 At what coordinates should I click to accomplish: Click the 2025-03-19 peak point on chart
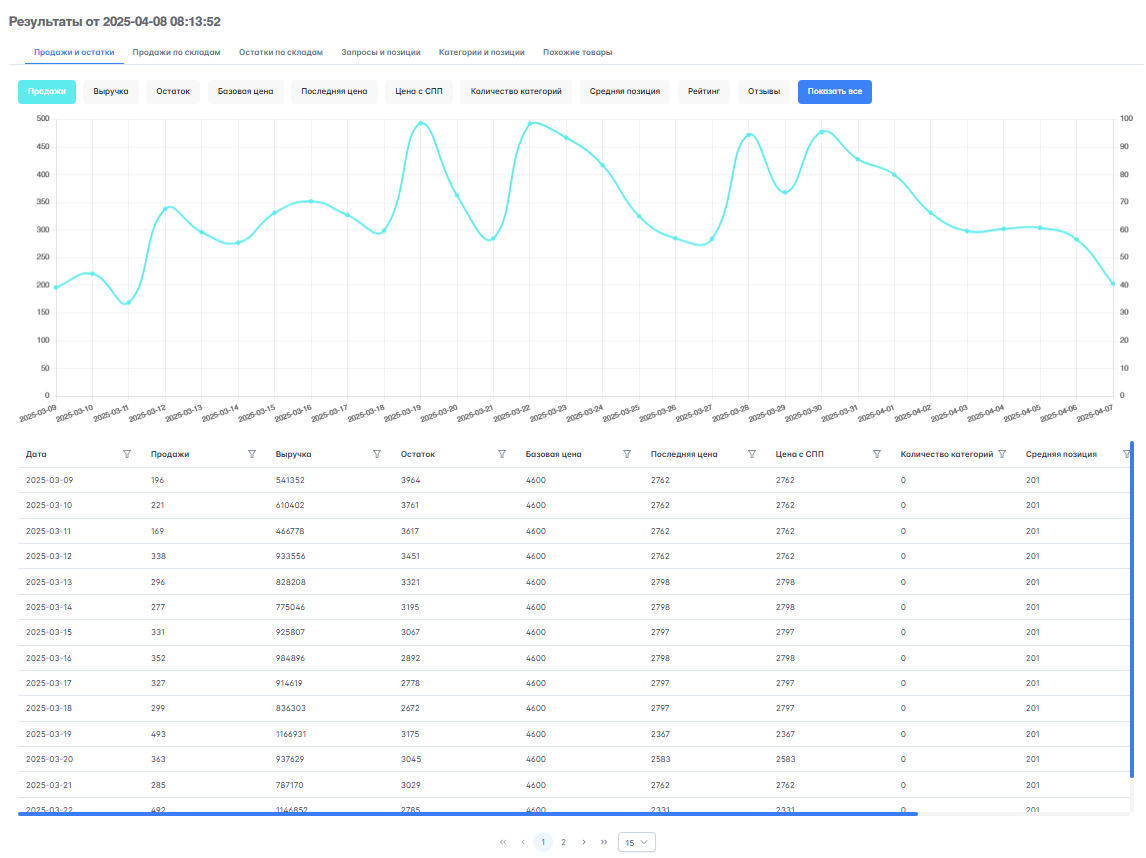420,123
